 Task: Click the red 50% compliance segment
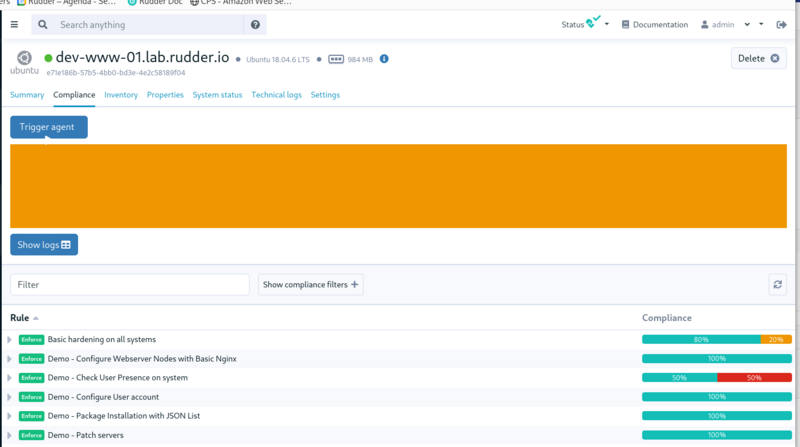(755, 378)
